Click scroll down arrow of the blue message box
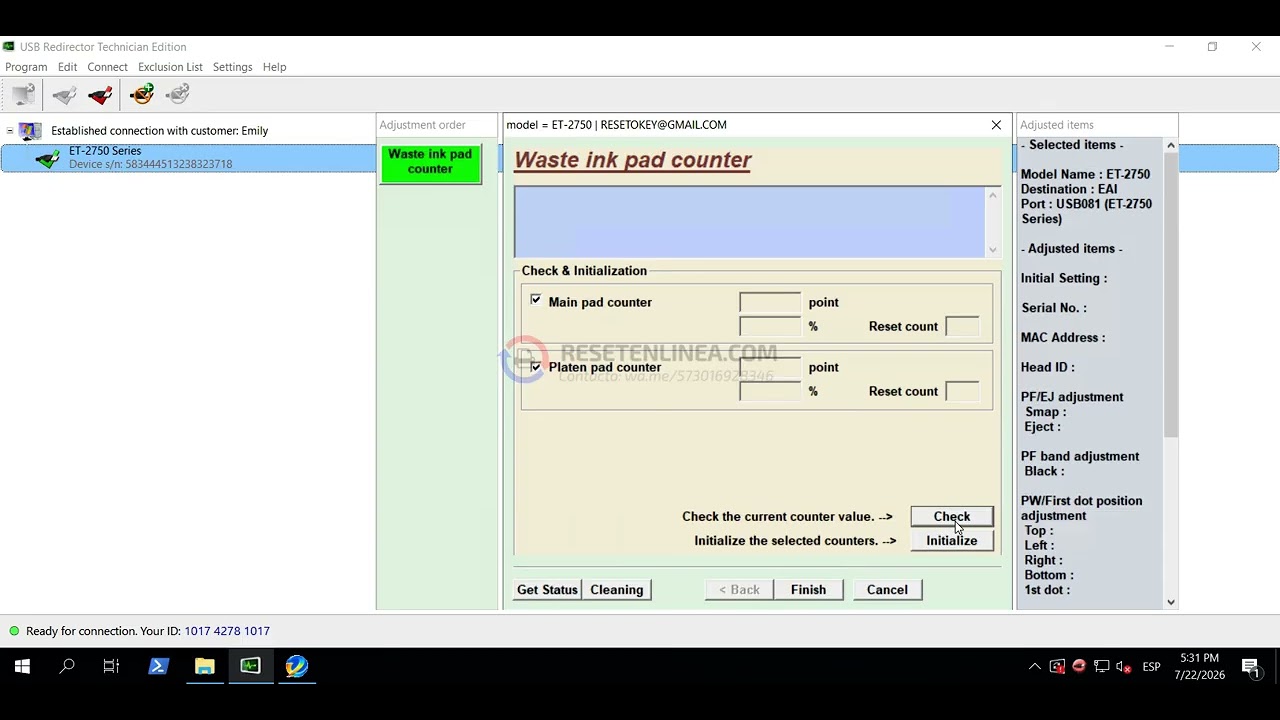This screenshot has width=1280, height=720. coord(992,250)
